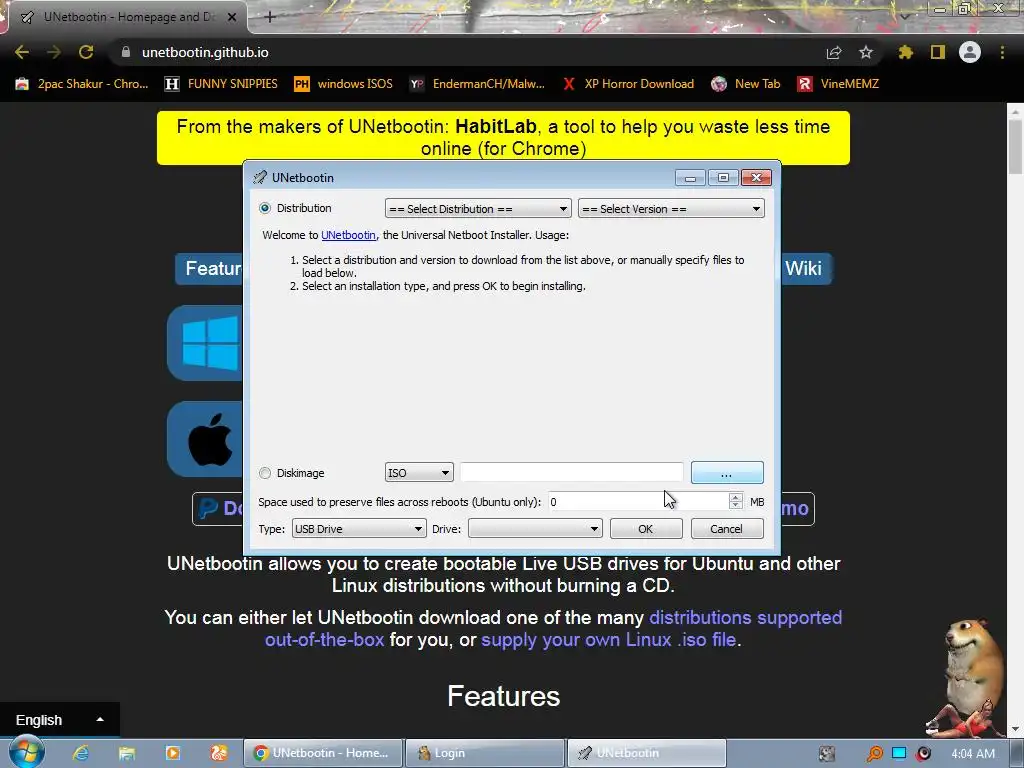The width and height of the screenshot is (1024, 768).
Task: Open the UNetbootin link in welcome text
Action: pos(348,235)
